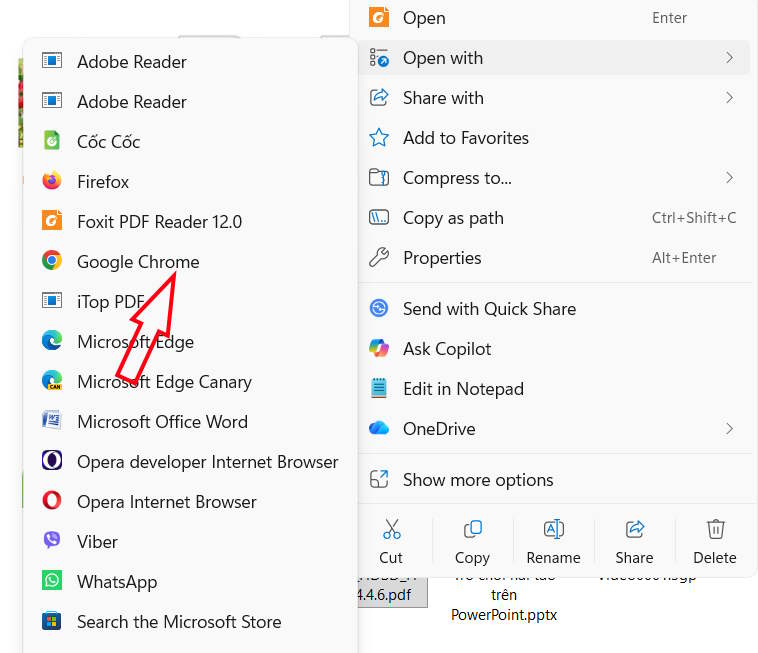
Task: Click the Firefox icon in the app list
Action: click(x=52, y=181)
